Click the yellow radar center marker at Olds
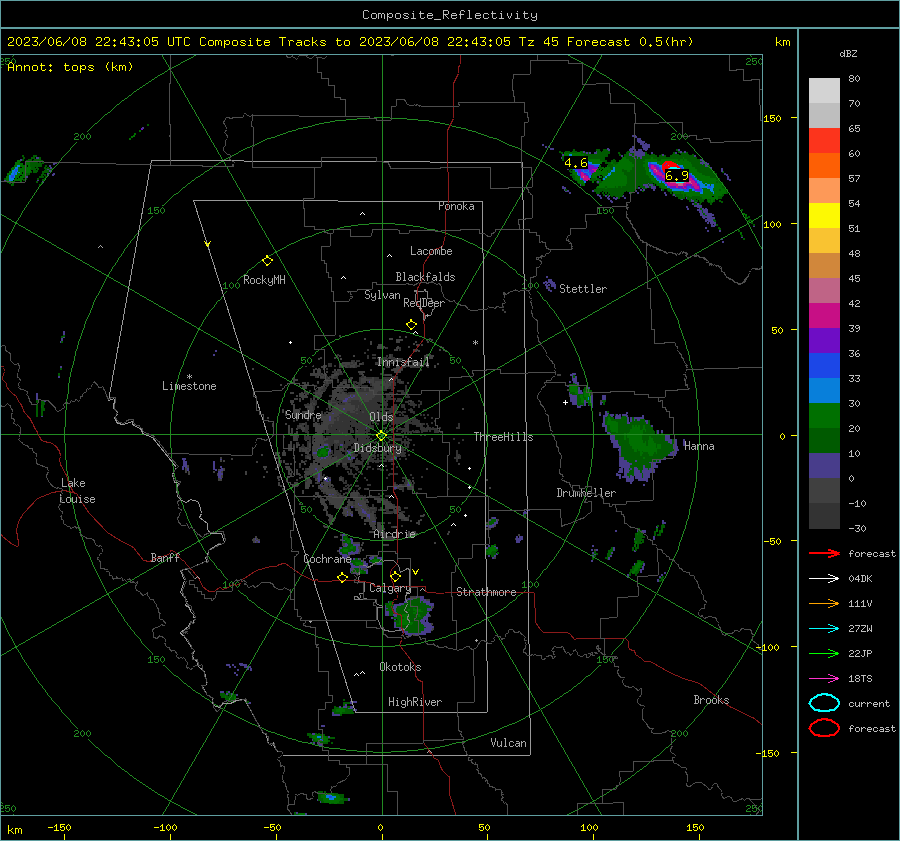This screenshot has height=841, width=900. coord(381,436)
